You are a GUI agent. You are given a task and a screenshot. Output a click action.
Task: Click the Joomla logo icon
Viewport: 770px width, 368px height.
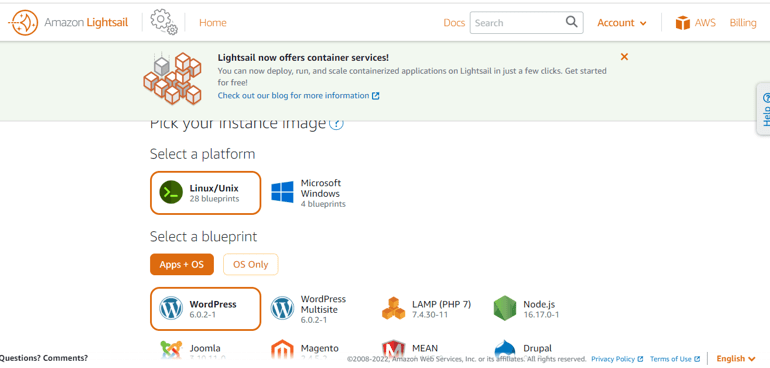[171, 350]
